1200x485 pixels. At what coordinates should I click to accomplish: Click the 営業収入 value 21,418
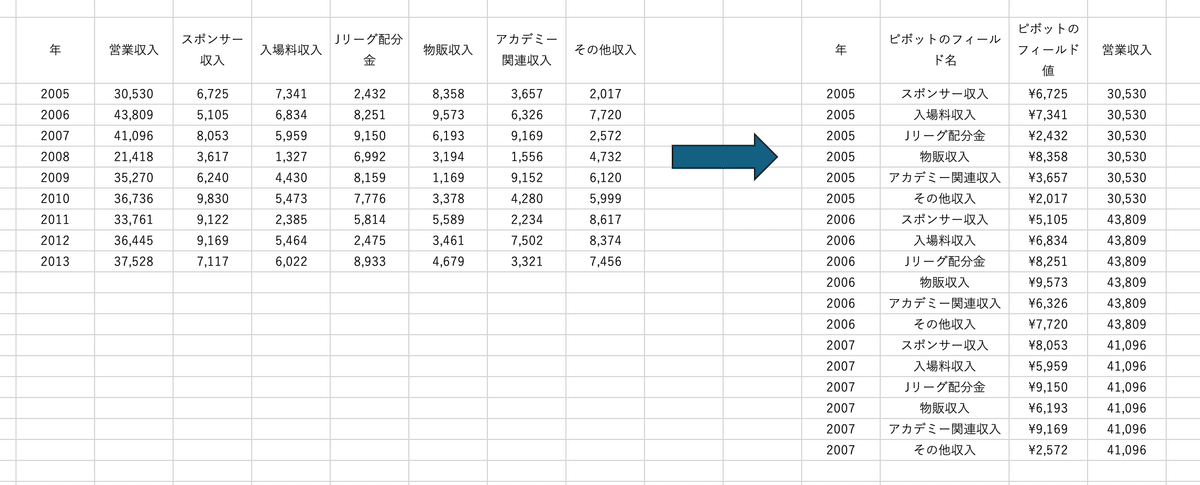pyautogui.click(x=133, y=156)
